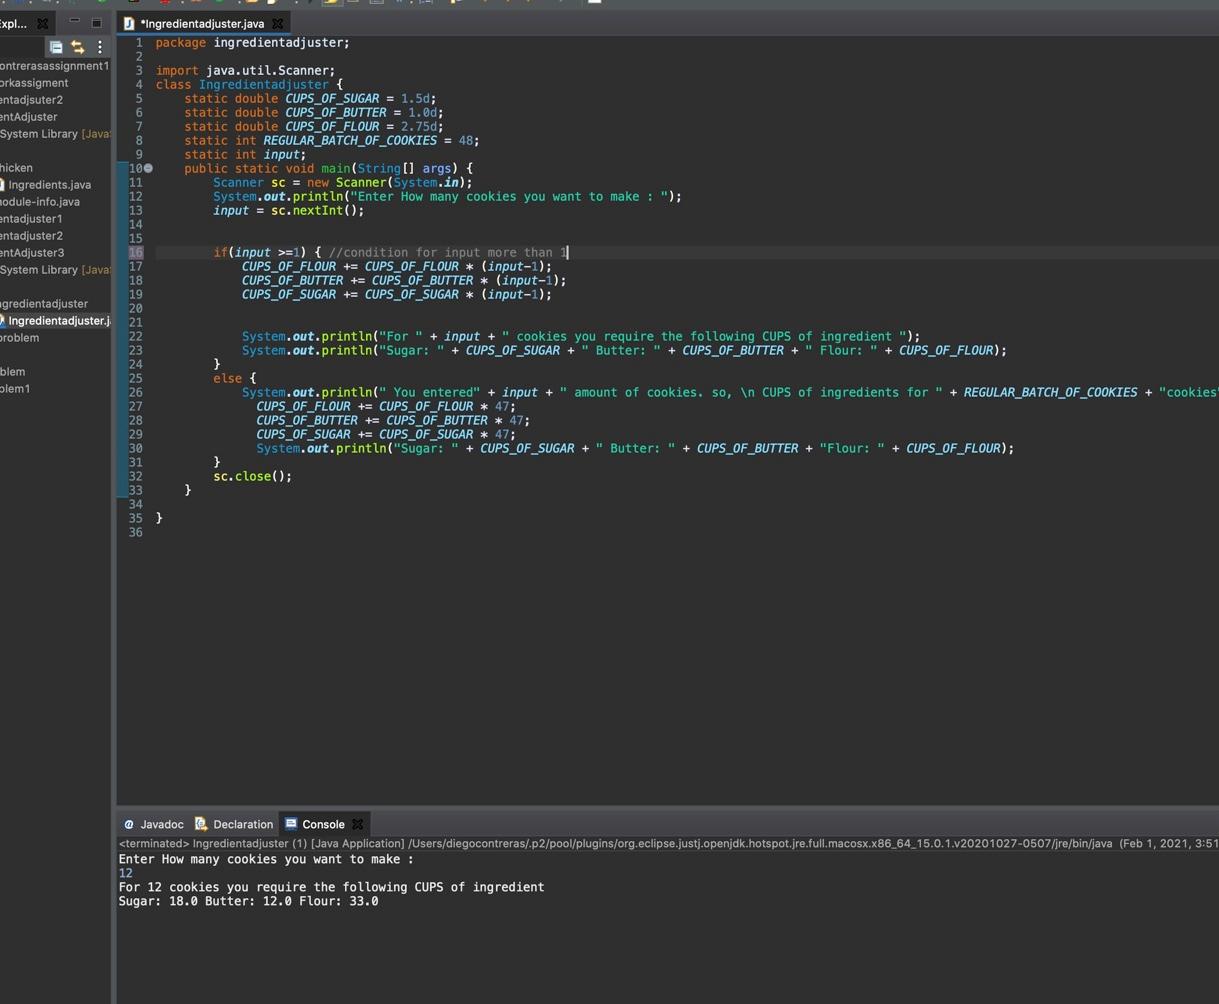1219x1004 pixels.
Task: Click the Collapse All icon in Package Explorer
Action: coord(56,47)
